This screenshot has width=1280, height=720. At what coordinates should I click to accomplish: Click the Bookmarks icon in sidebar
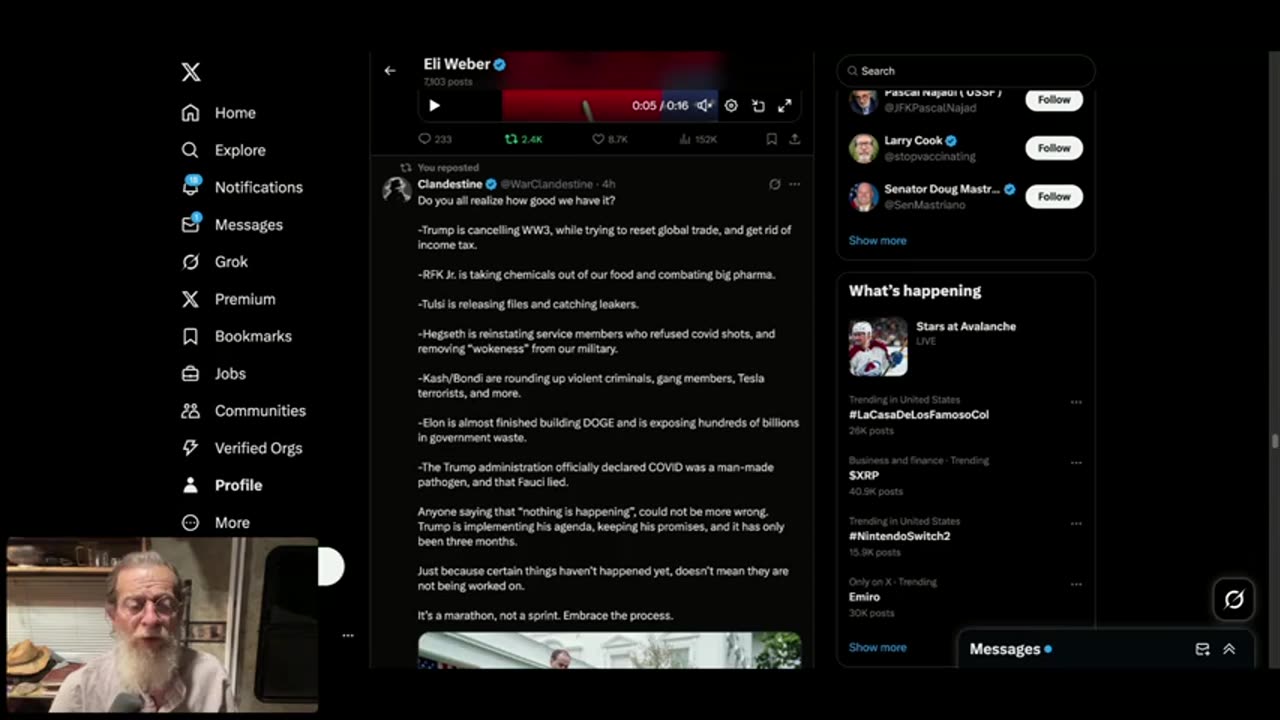(190, 336)
